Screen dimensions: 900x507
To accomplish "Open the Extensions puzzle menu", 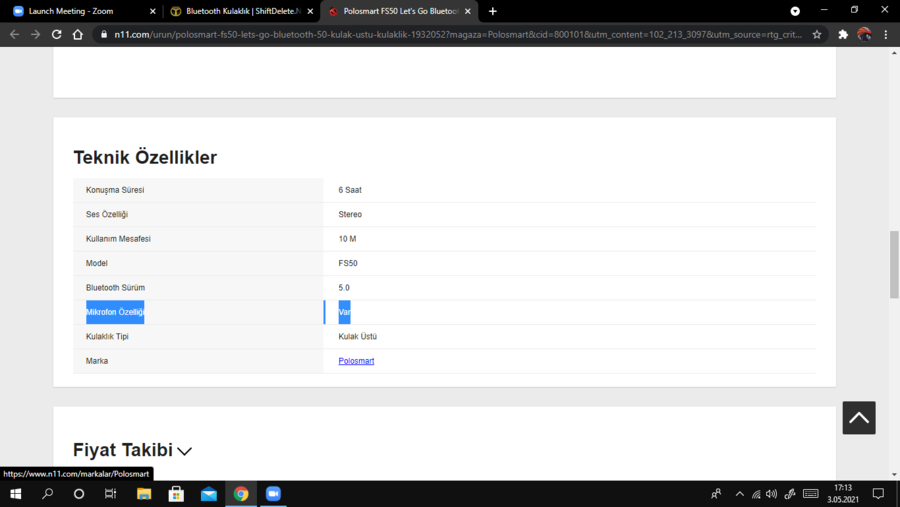I will (843, 34).
